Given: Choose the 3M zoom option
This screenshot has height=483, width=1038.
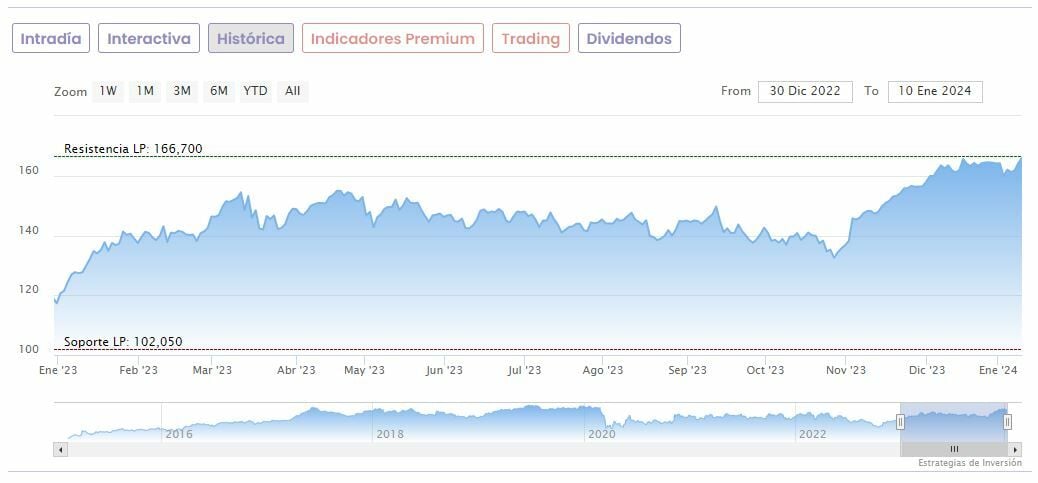Looking at the screenshot, I should (182, 91).
